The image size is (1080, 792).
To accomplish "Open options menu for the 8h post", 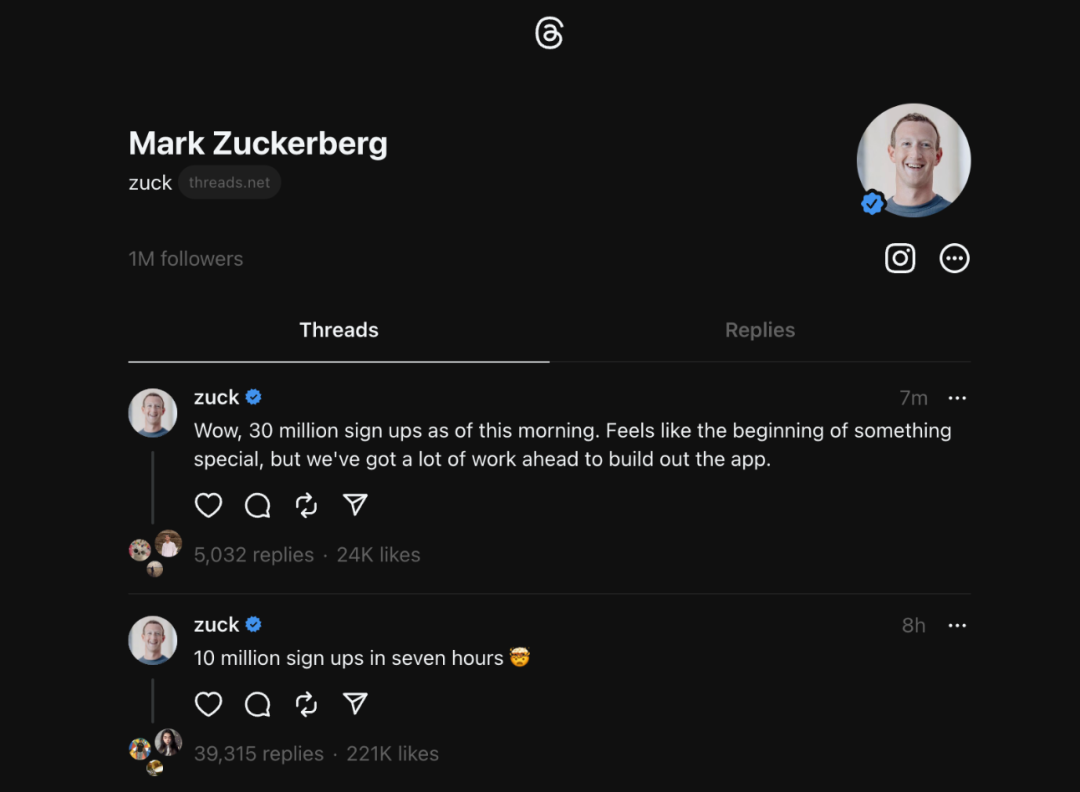I will click(957, 625).
